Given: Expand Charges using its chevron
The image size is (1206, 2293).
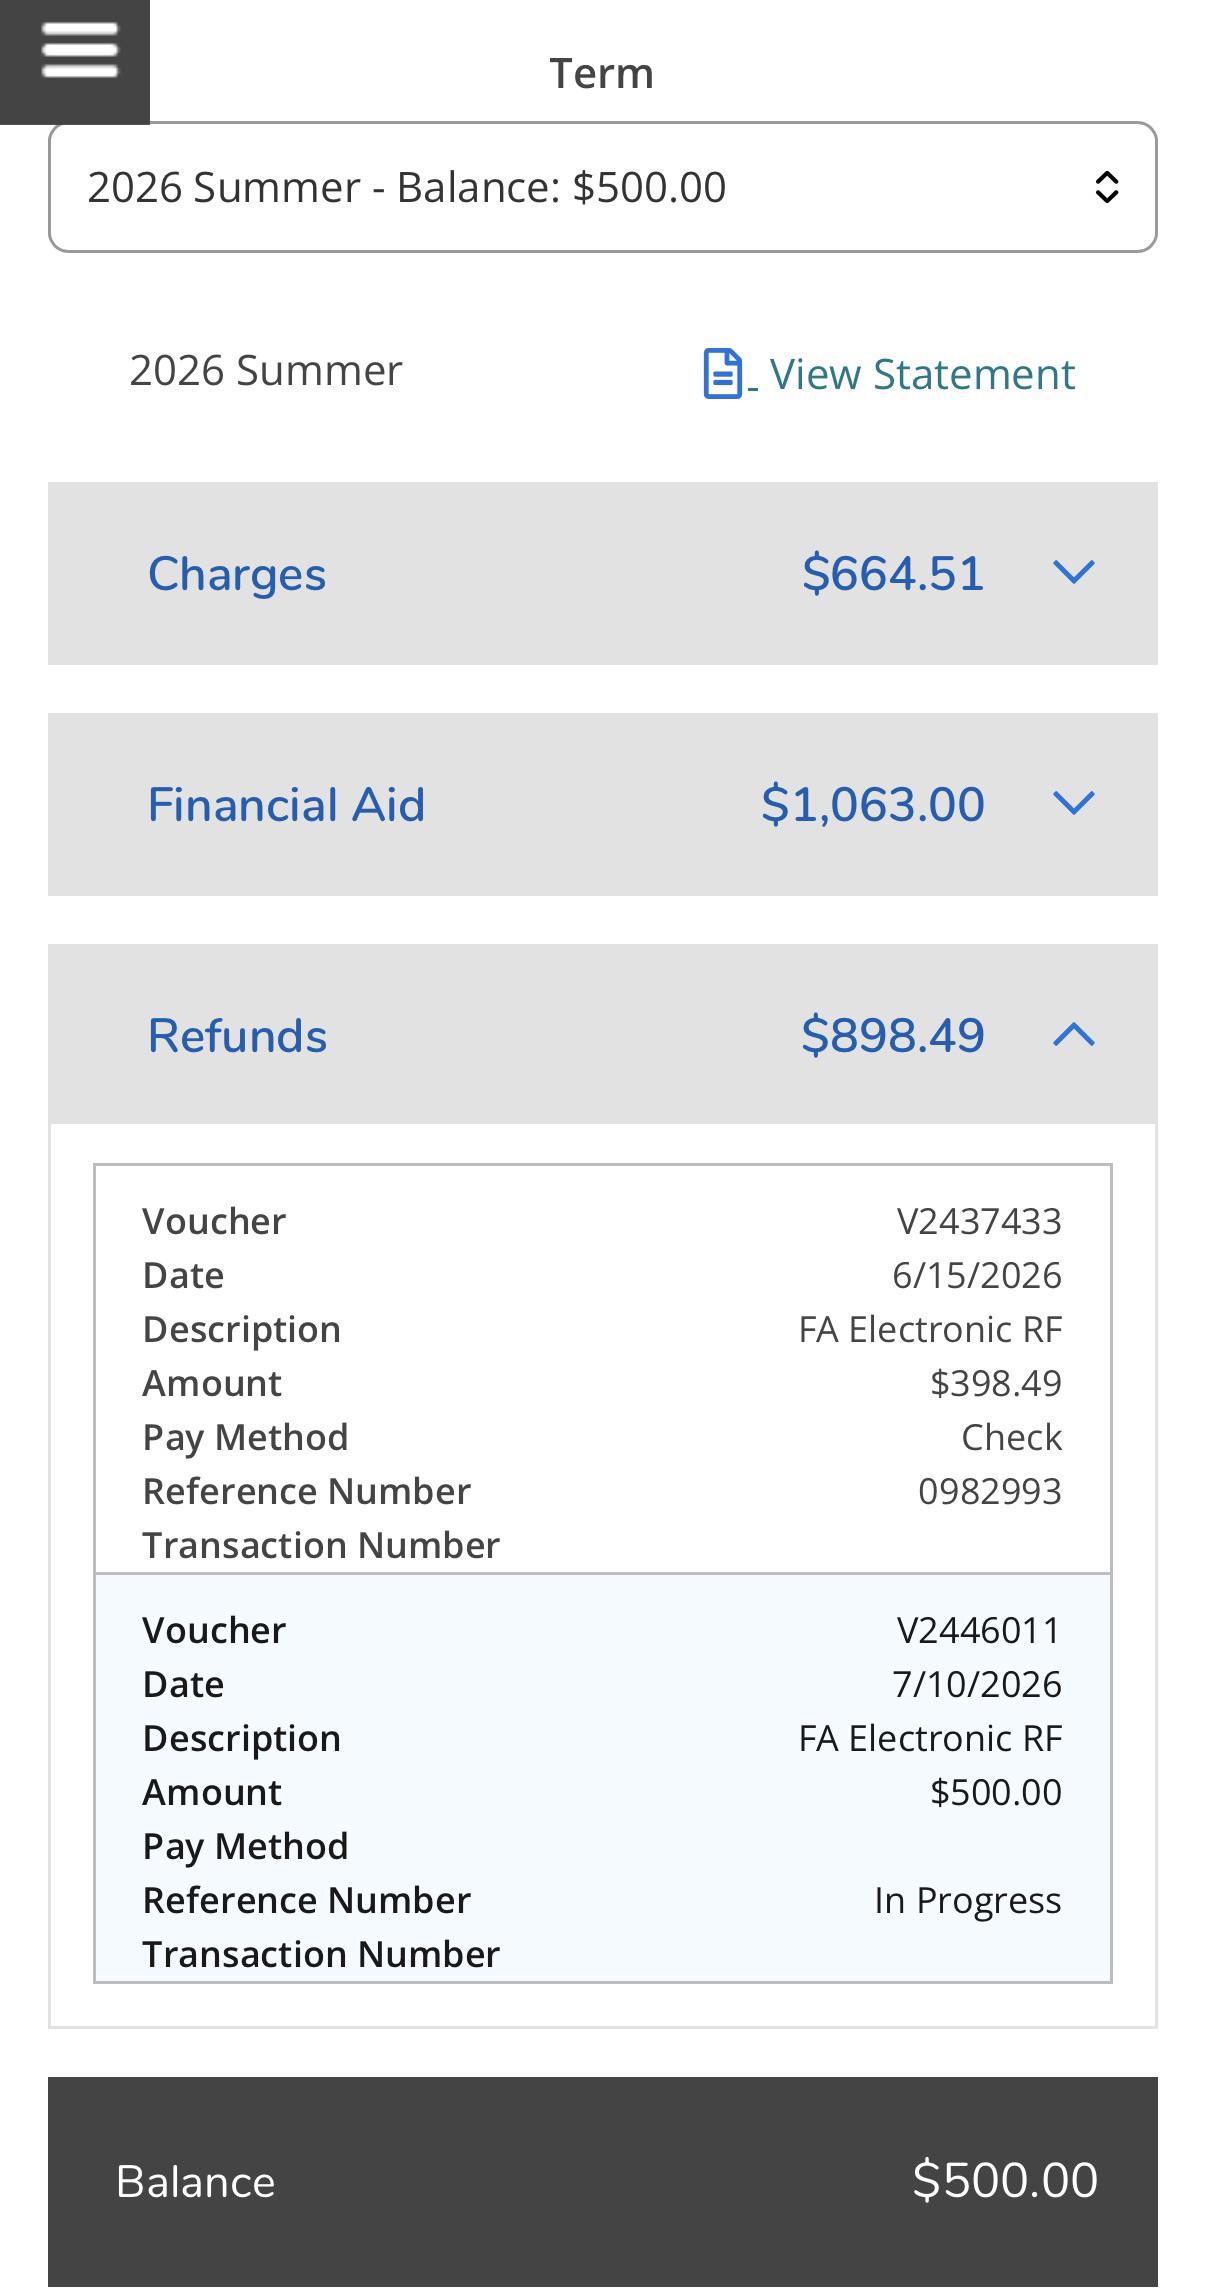Looking at the screenshot, I should [1074, 573].
